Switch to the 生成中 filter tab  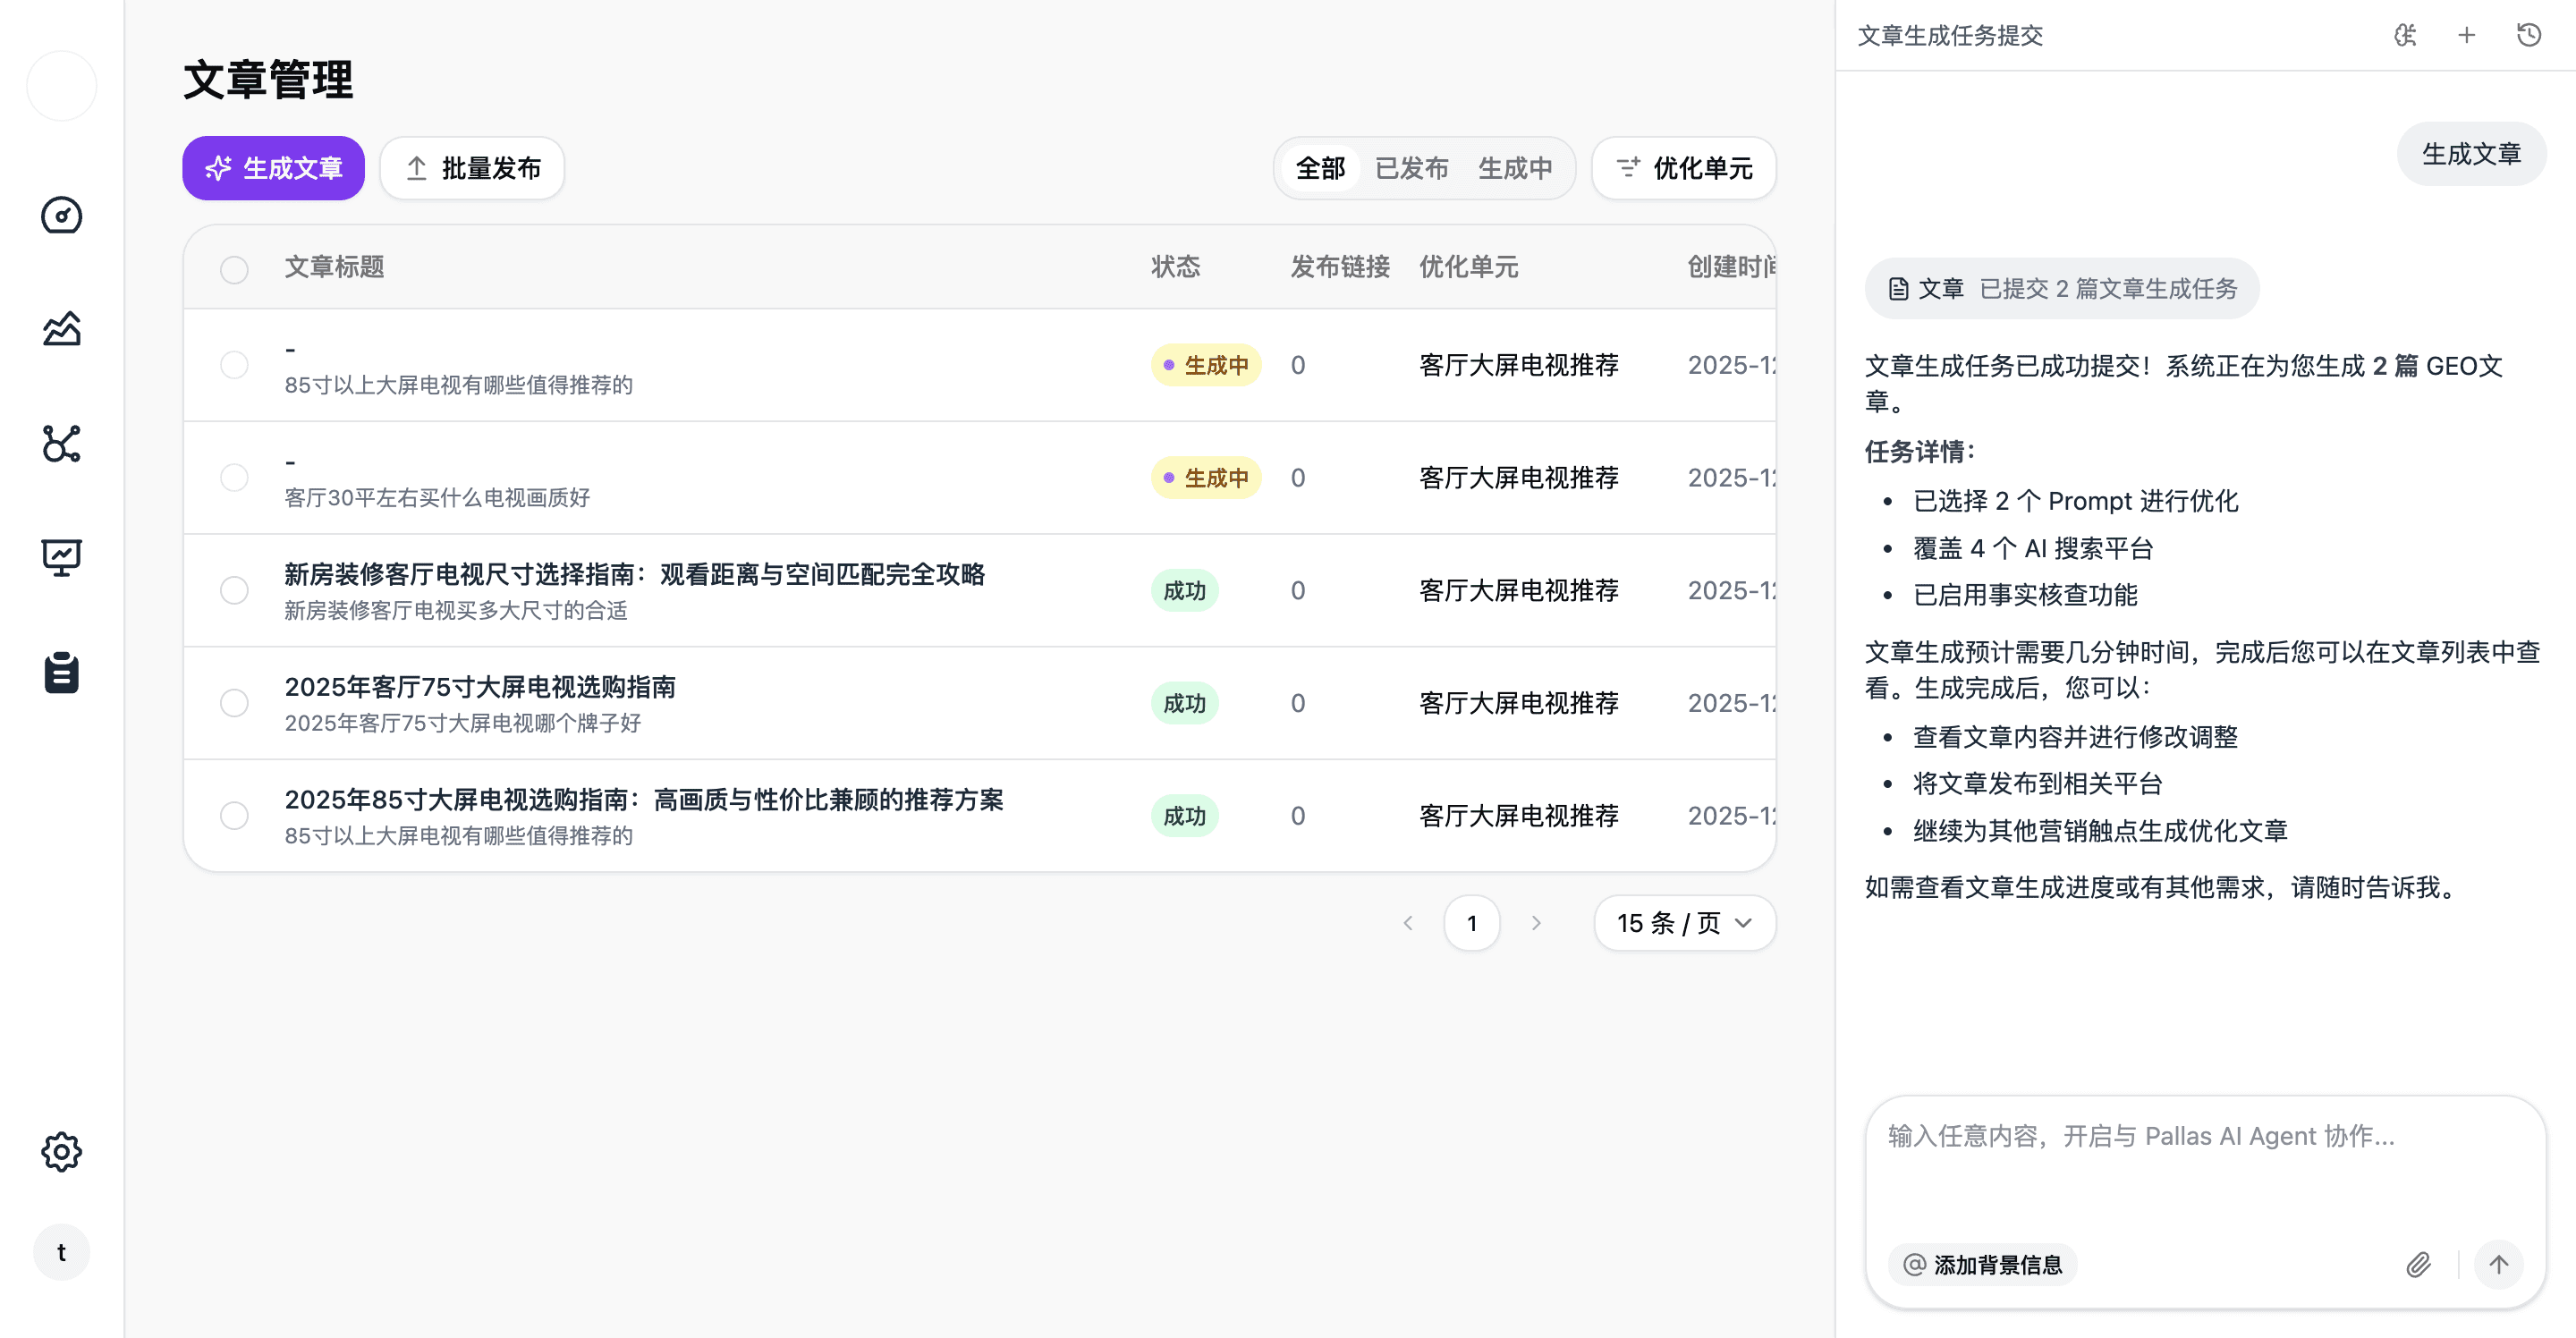coord(1515,168)
